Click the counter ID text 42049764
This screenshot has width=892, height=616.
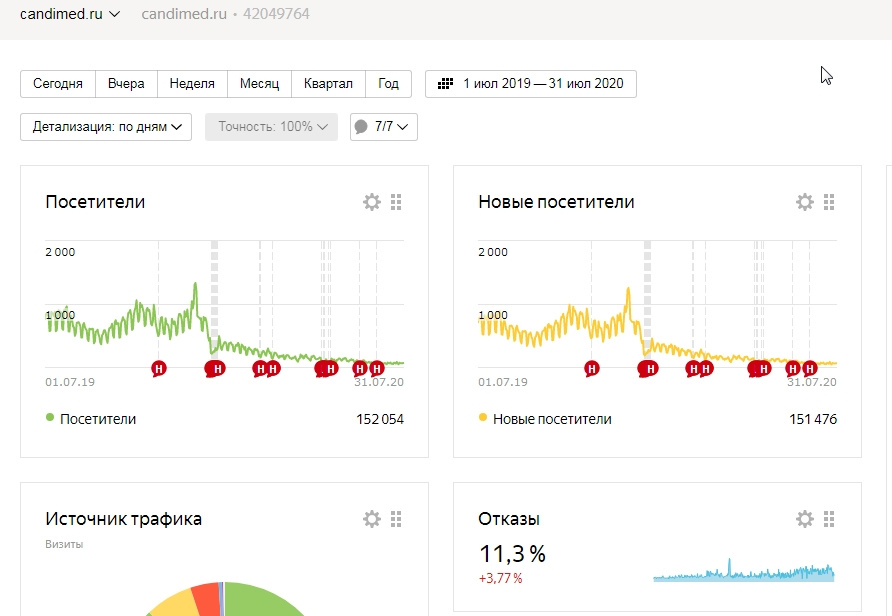point(276,14)
